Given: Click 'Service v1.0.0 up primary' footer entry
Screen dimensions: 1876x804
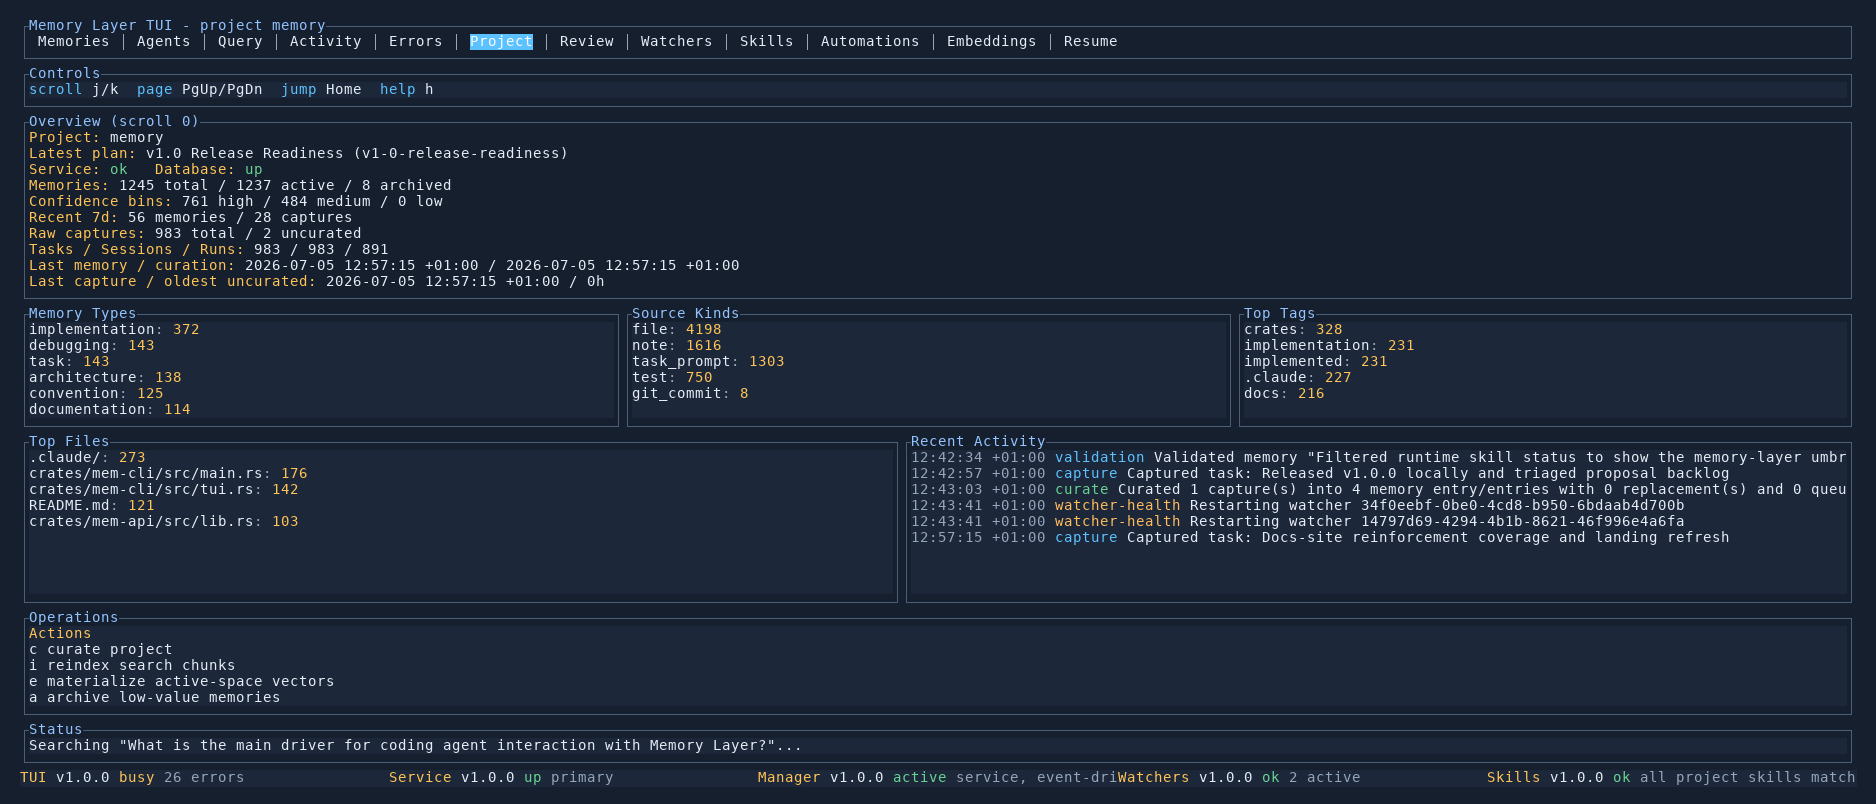Looking at the screenshot, I should 501,777.
